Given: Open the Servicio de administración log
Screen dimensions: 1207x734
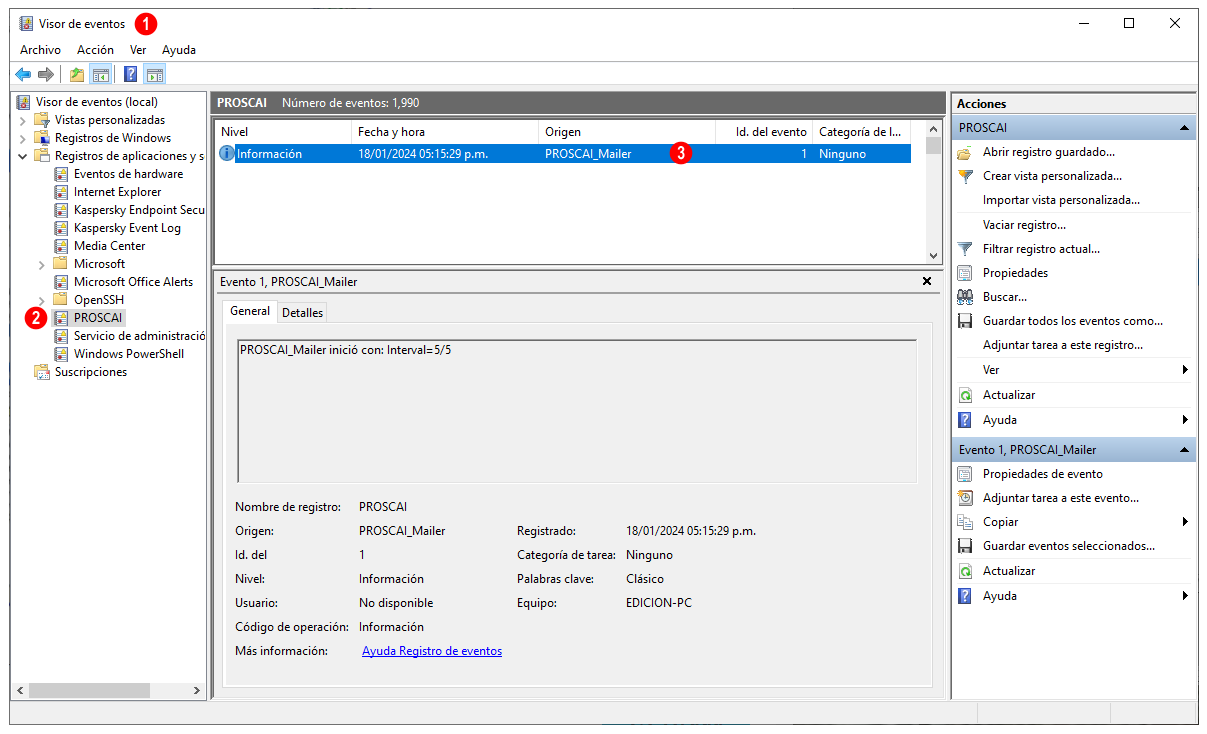Looking at the screenshot, I should [x=139, y=336].
